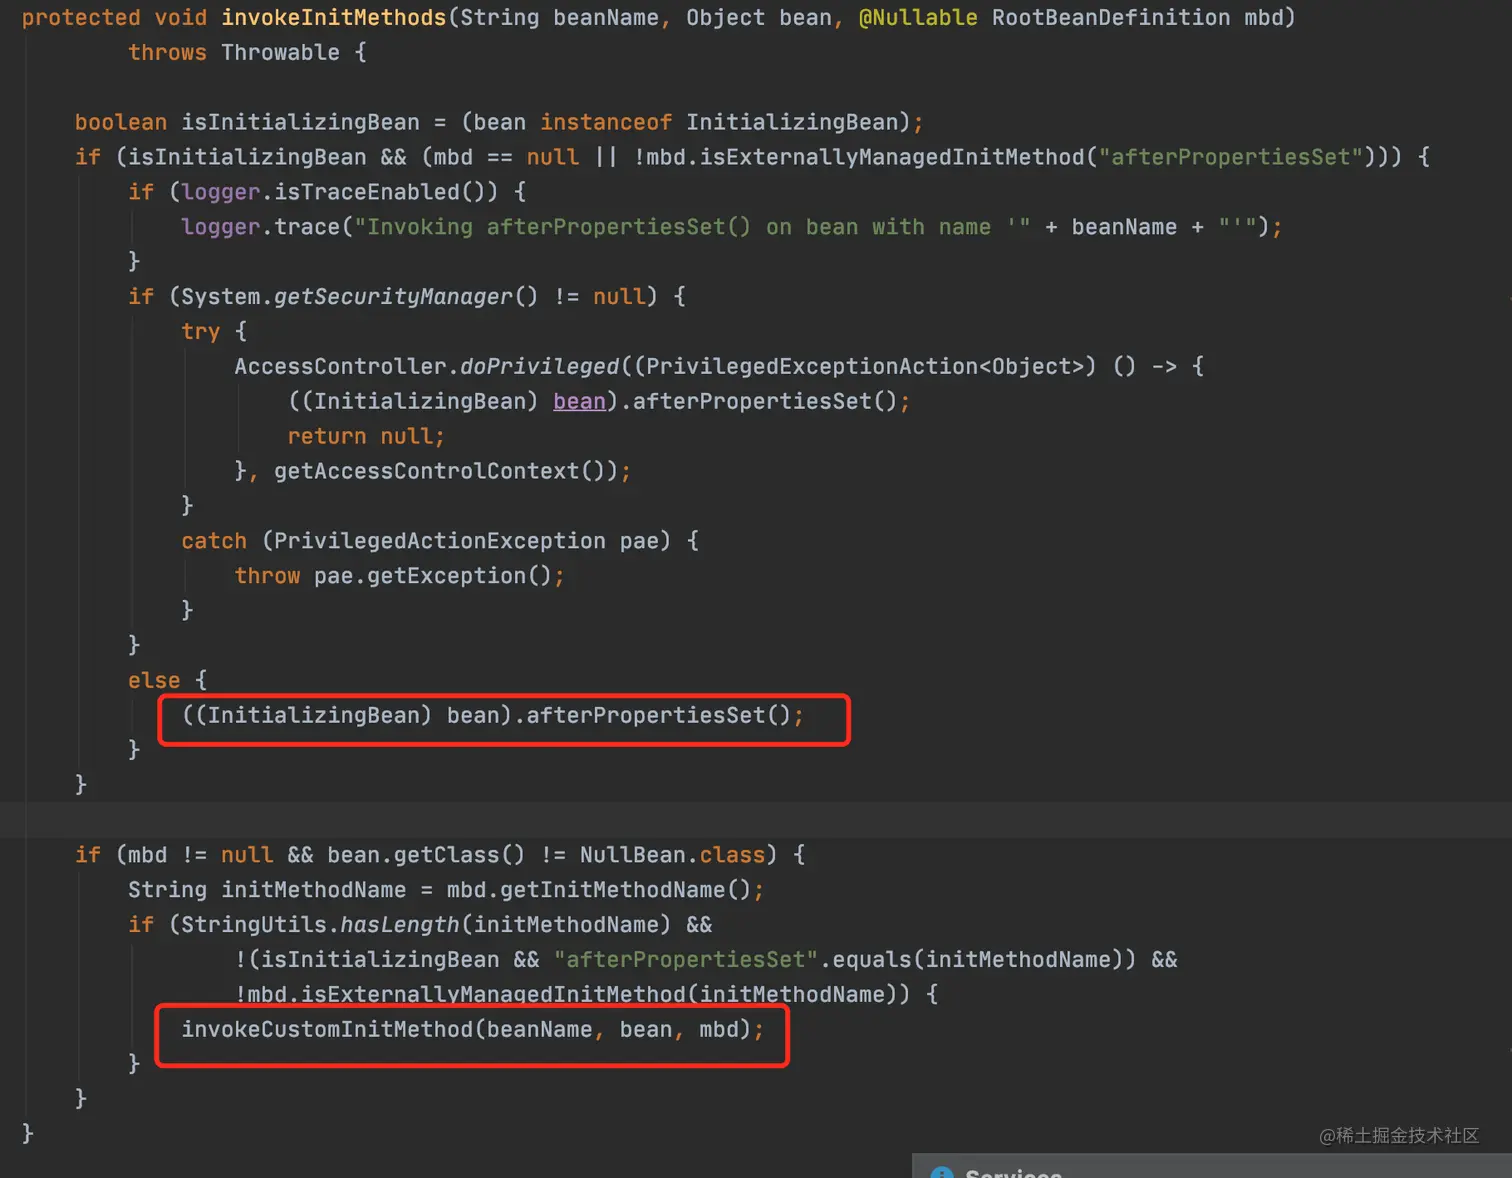
Task: Click the @Nullable annotation
Action: coord(918,18)
